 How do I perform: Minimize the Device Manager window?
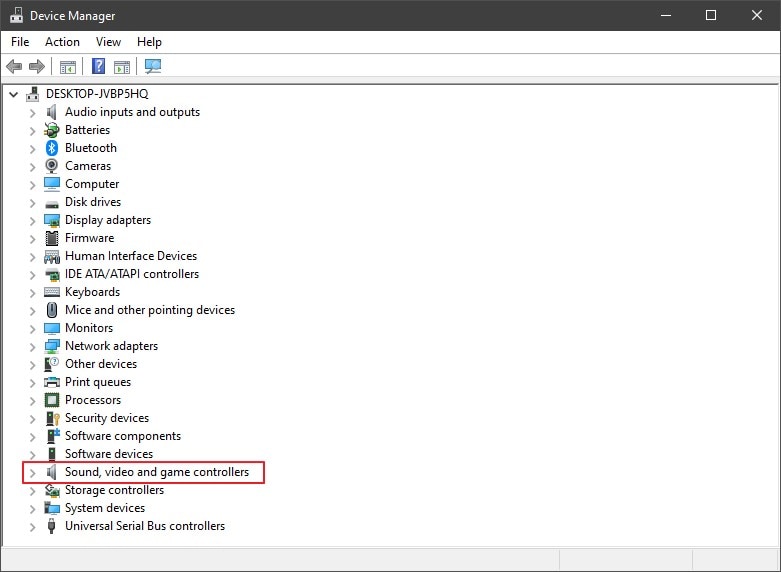pos(666,15)
